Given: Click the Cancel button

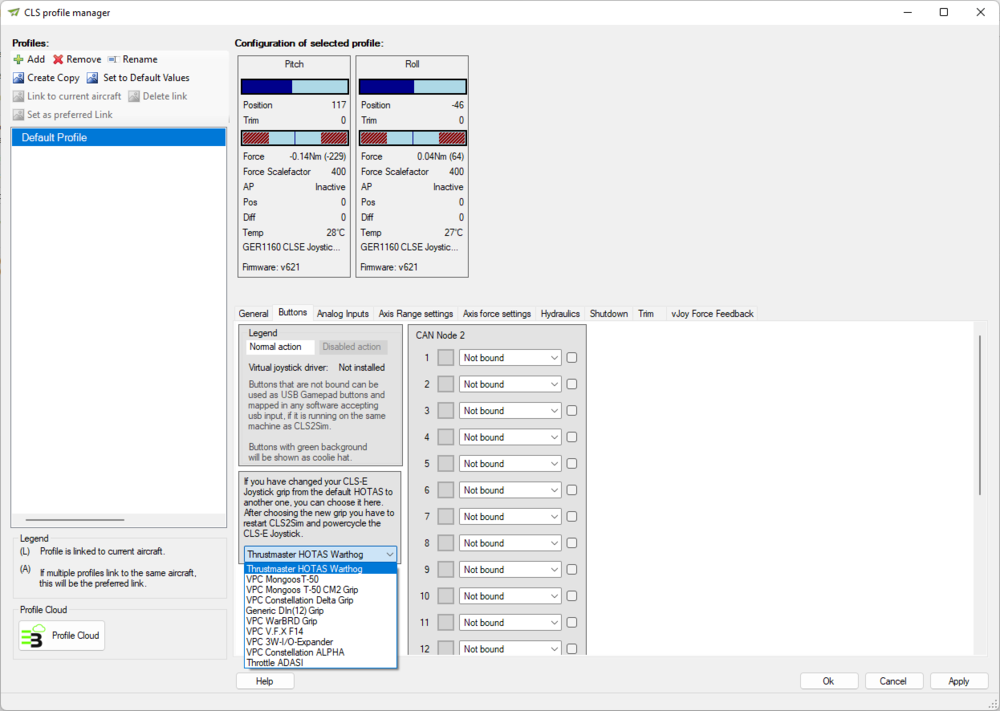Looking at the screenshot, I should click(x=893, y=681).
